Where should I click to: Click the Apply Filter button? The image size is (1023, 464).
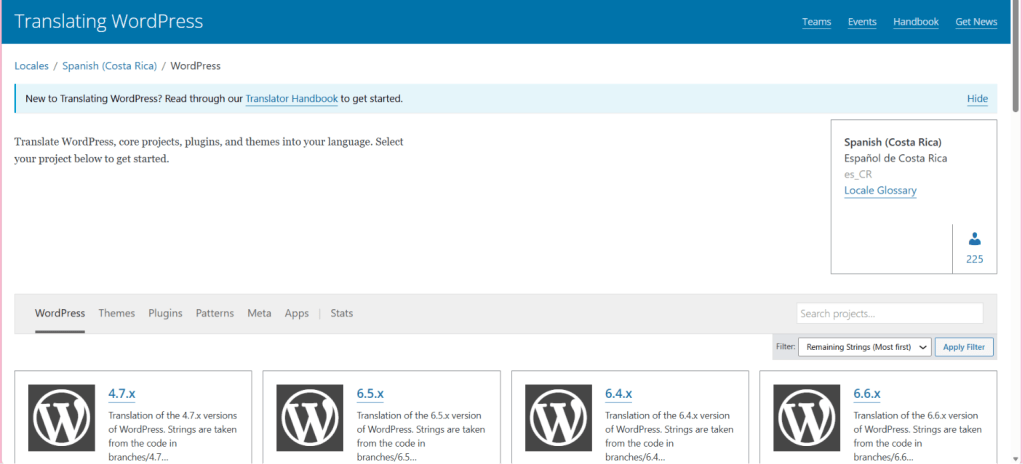[964, 347]
